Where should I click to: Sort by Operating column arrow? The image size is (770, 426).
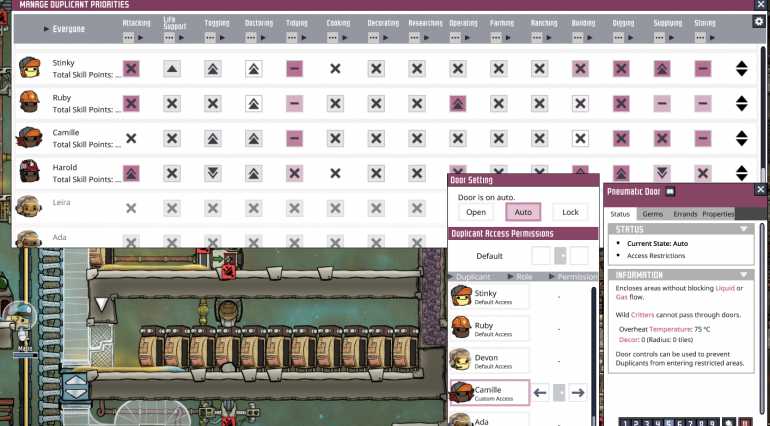pos(467,38)
